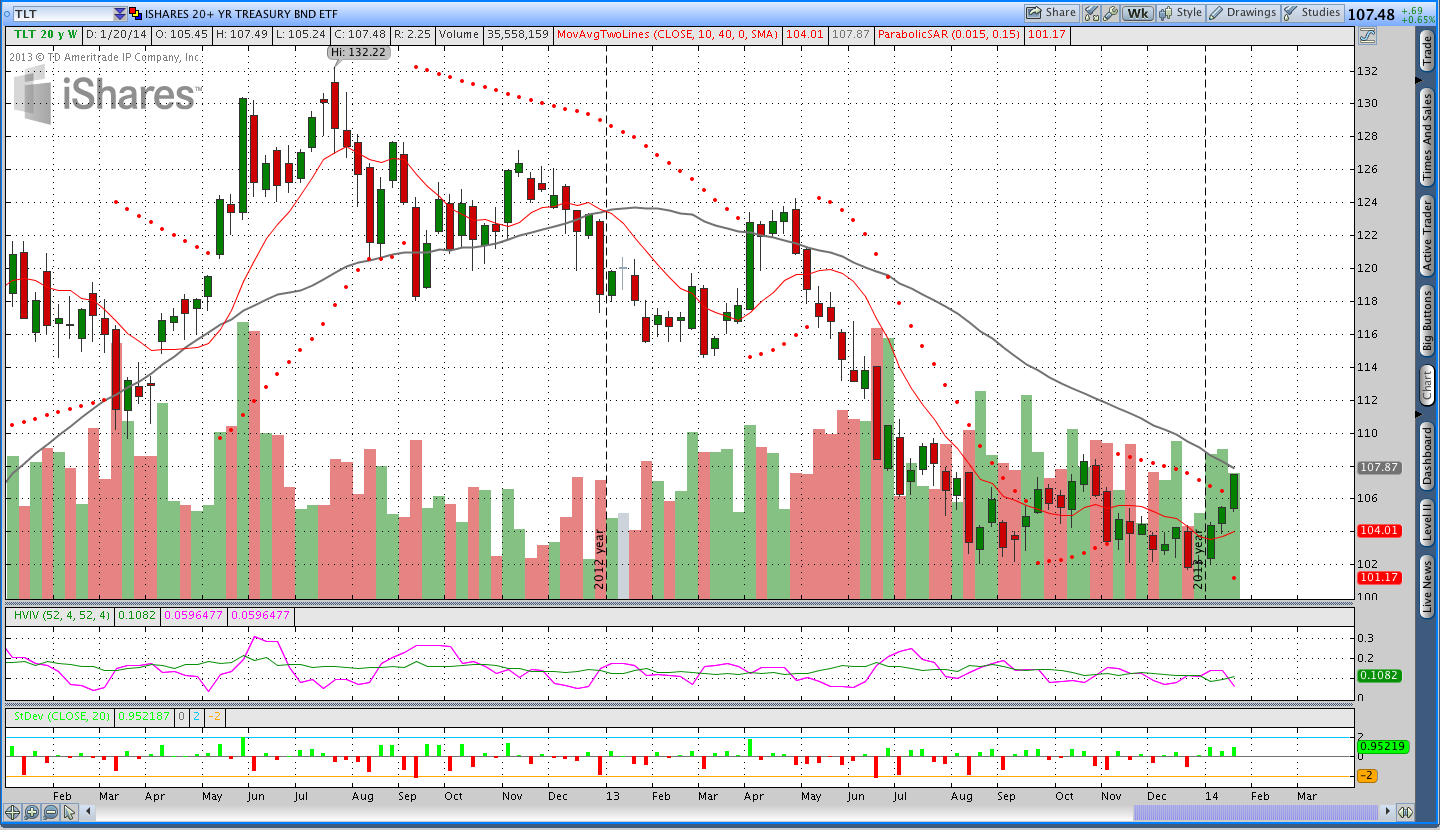
Task: Click the MovAvgTwoLines study label
Action: tap(668, 34)
